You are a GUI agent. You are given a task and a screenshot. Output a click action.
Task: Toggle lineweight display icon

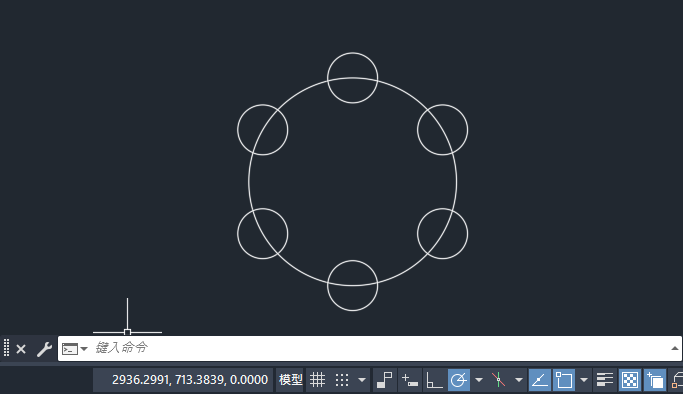(x=605, y=380)
